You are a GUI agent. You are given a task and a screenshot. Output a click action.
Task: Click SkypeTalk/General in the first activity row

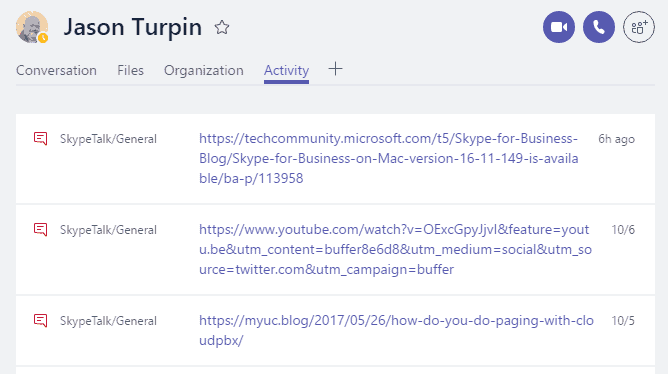[108, 139]
